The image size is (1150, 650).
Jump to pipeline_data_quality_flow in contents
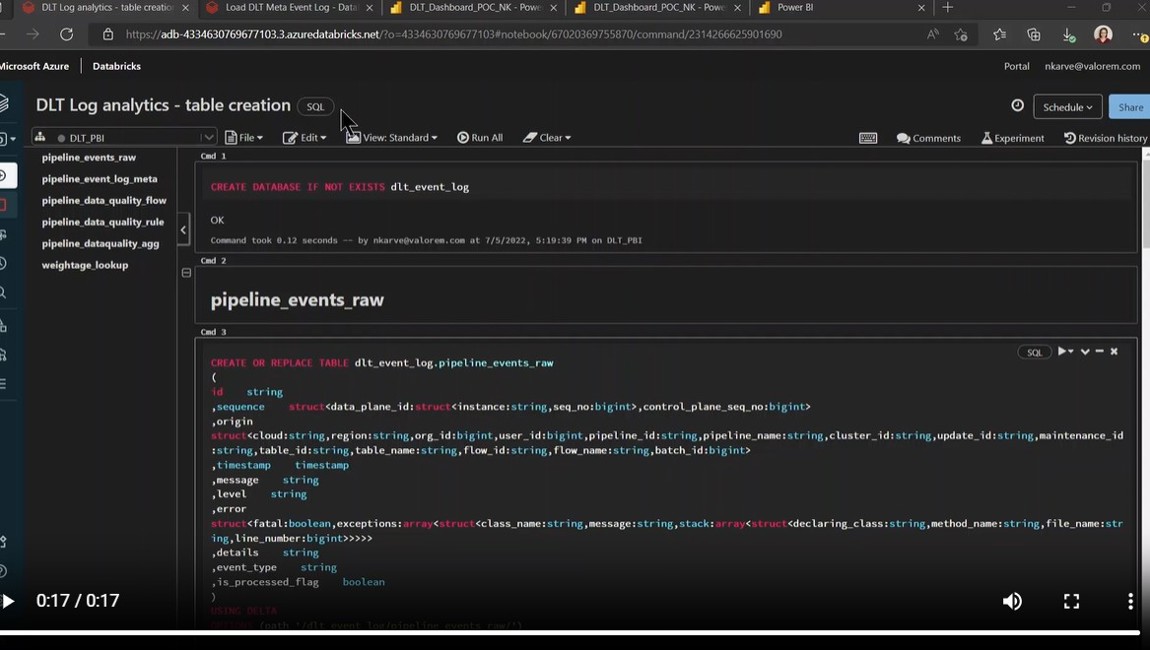[104, 201]
